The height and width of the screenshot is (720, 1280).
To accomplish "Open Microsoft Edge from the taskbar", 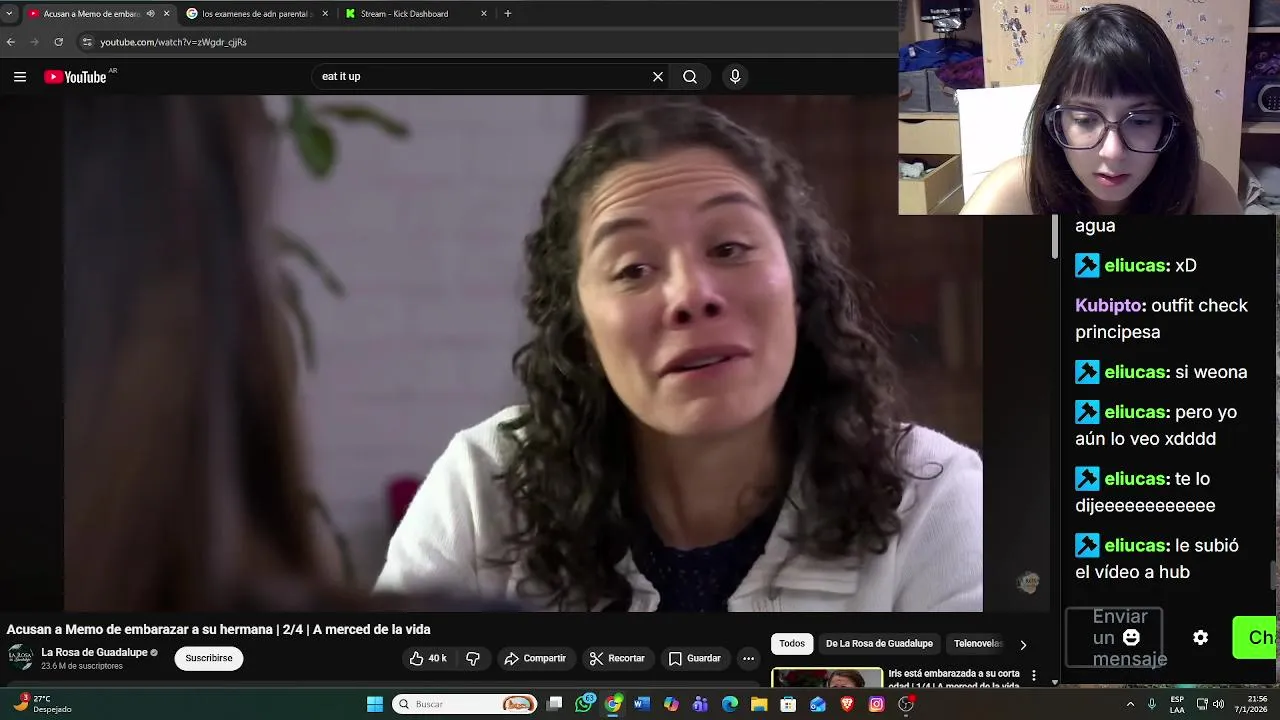I will [730, 704].
